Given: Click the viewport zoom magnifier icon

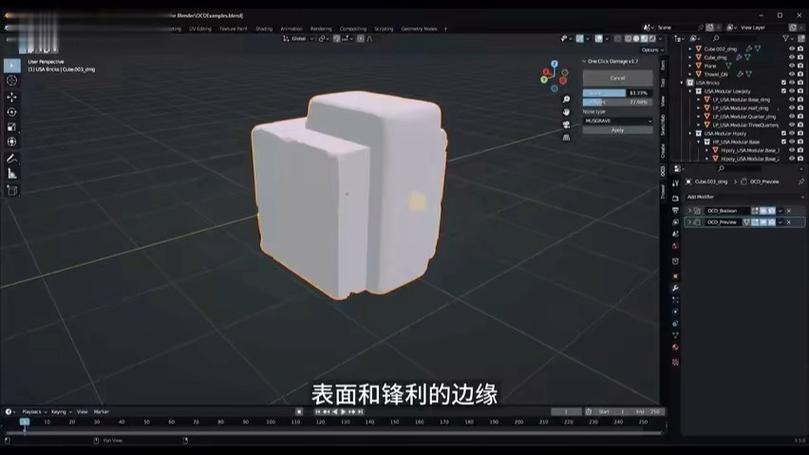Looking at the screenshot, I should click(566, 99).
